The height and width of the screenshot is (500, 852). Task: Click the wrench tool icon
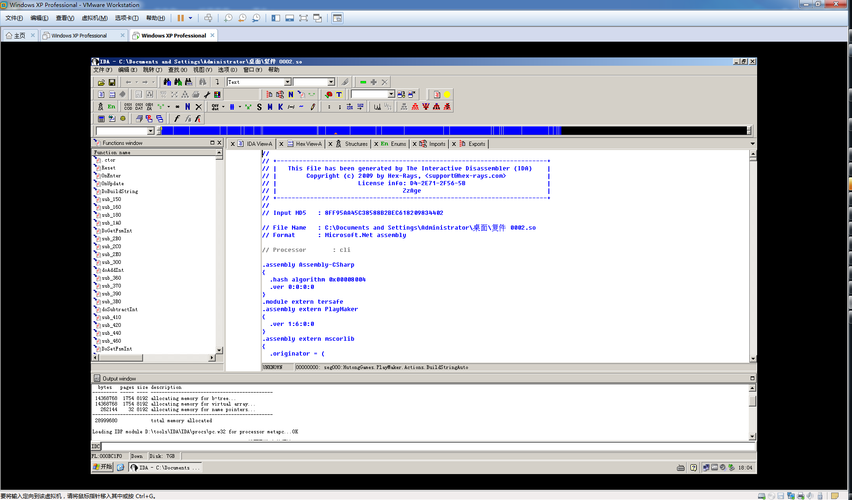coord(207,95)
